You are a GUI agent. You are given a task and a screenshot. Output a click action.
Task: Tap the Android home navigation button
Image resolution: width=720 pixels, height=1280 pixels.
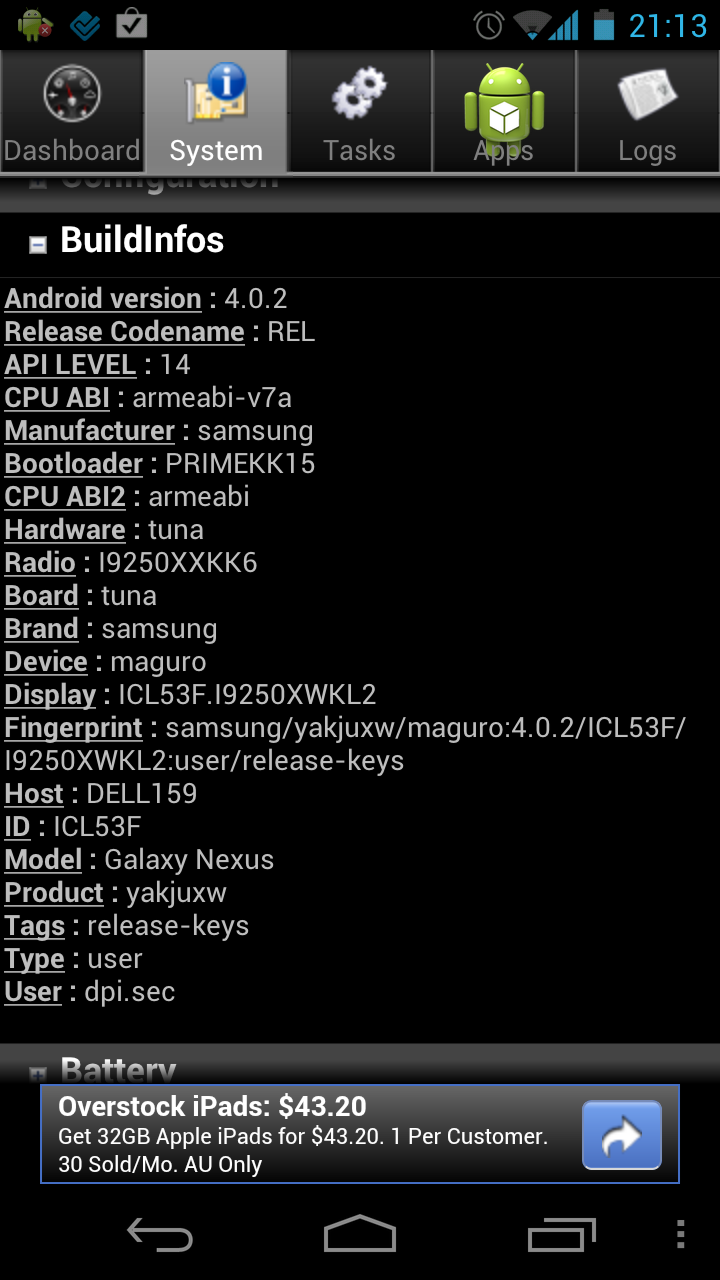[x=360, y=1234]
